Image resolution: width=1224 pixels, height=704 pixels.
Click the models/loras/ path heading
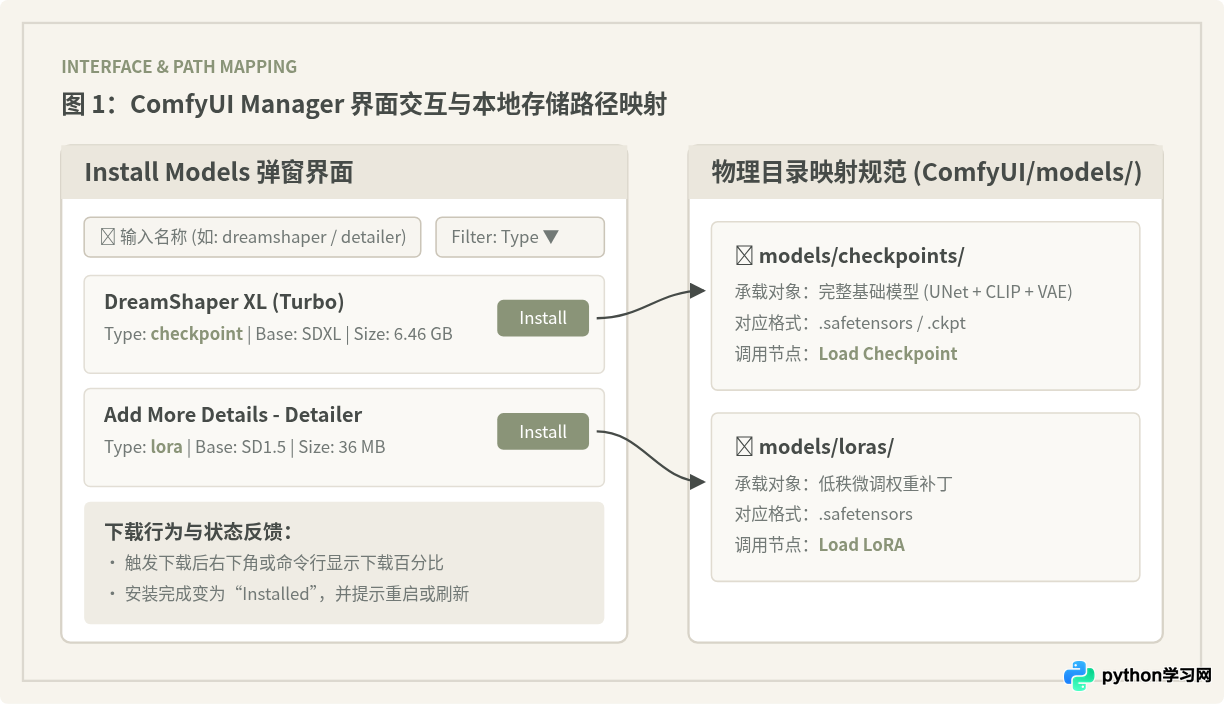tap(826, 447)
